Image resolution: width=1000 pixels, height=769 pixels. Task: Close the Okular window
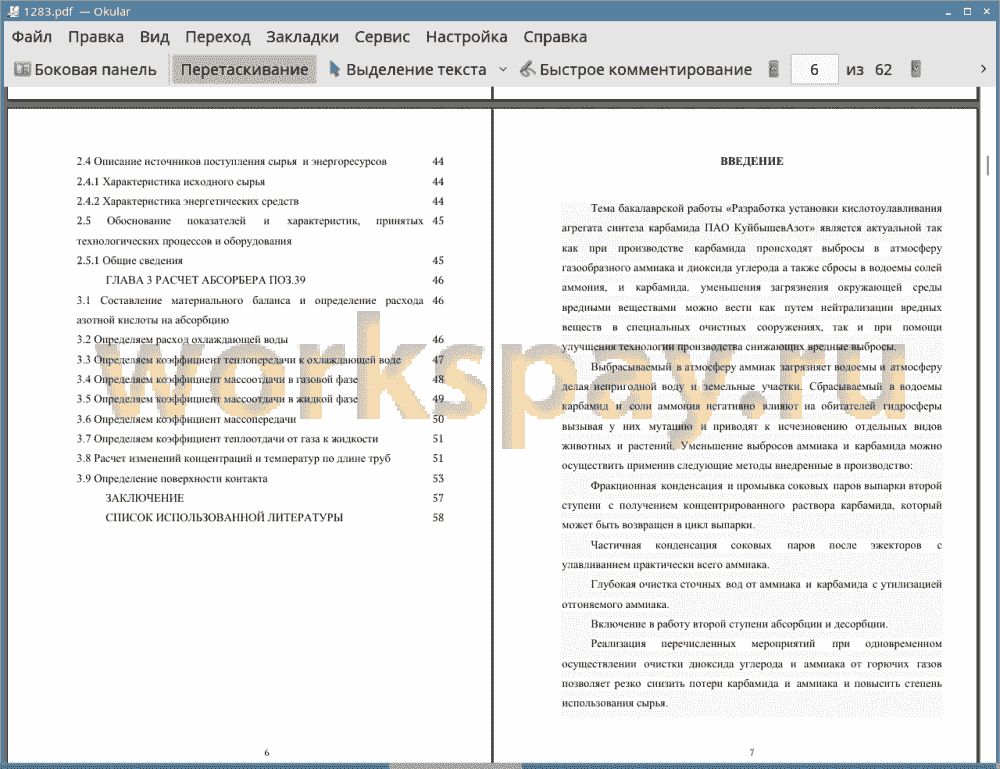[986, 11]
